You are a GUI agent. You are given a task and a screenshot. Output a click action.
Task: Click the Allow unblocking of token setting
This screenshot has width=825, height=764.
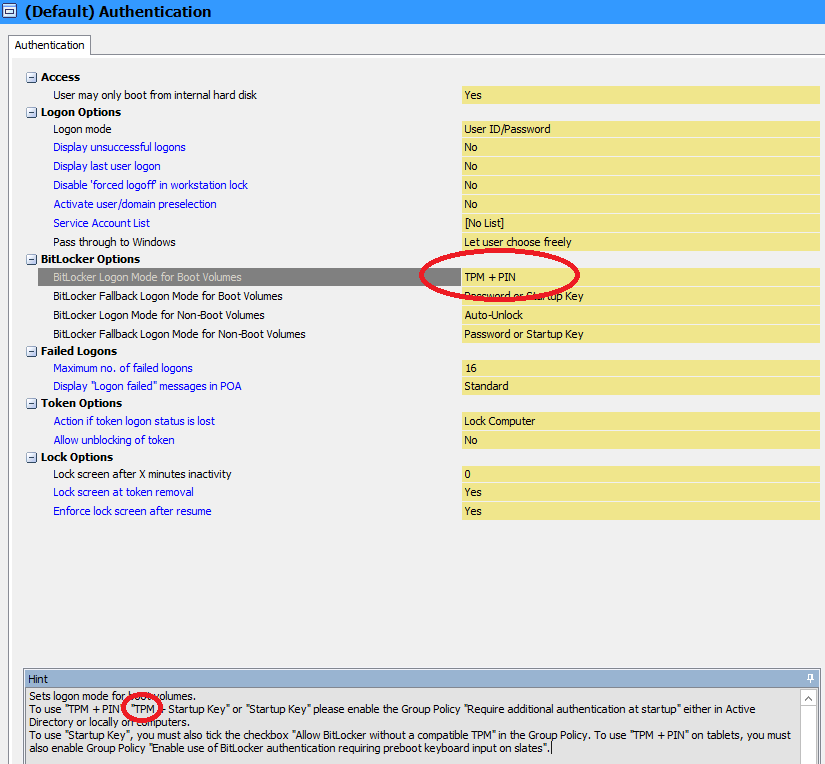pos(114,440)
